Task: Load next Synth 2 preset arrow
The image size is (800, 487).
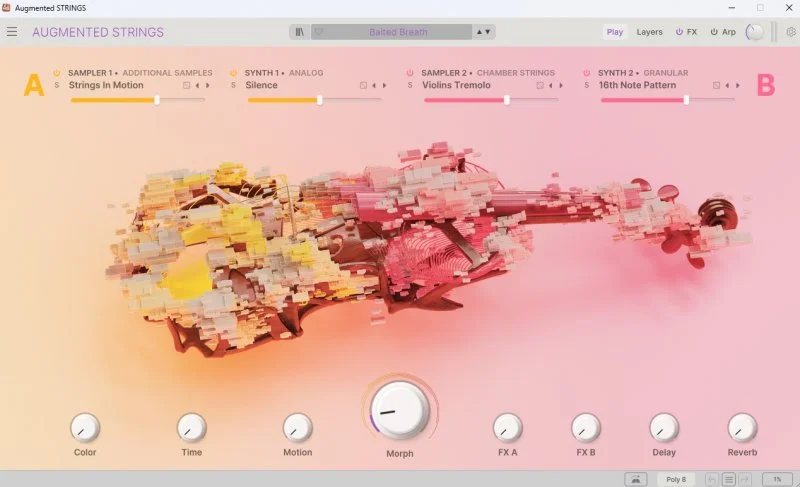Action: pos(737,85)
